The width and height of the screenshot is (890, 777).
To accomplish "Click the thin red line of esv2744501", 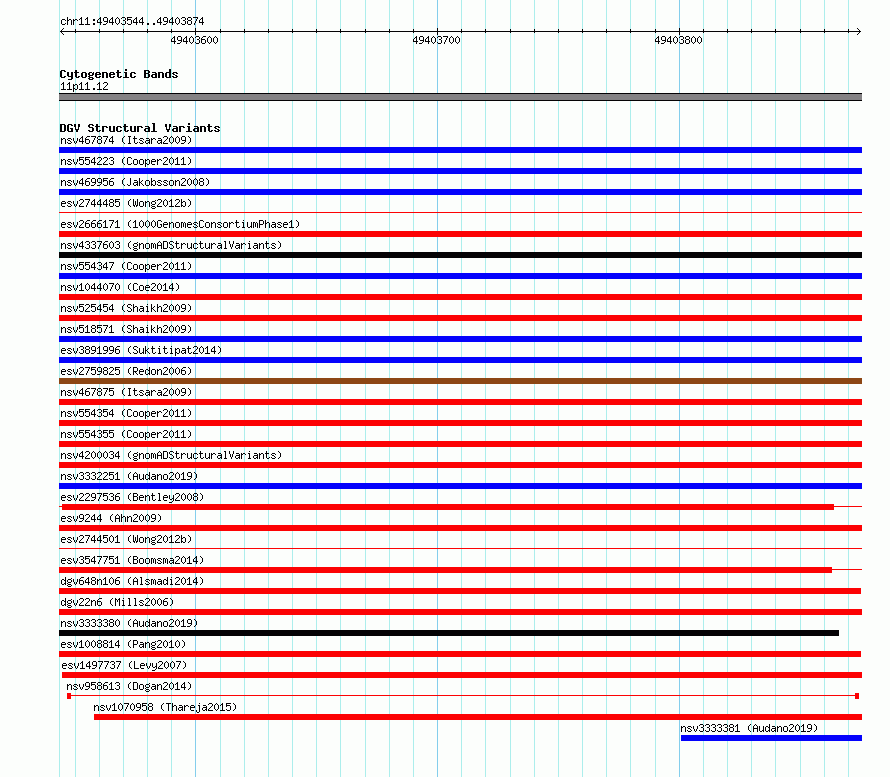I will point(460,549).
